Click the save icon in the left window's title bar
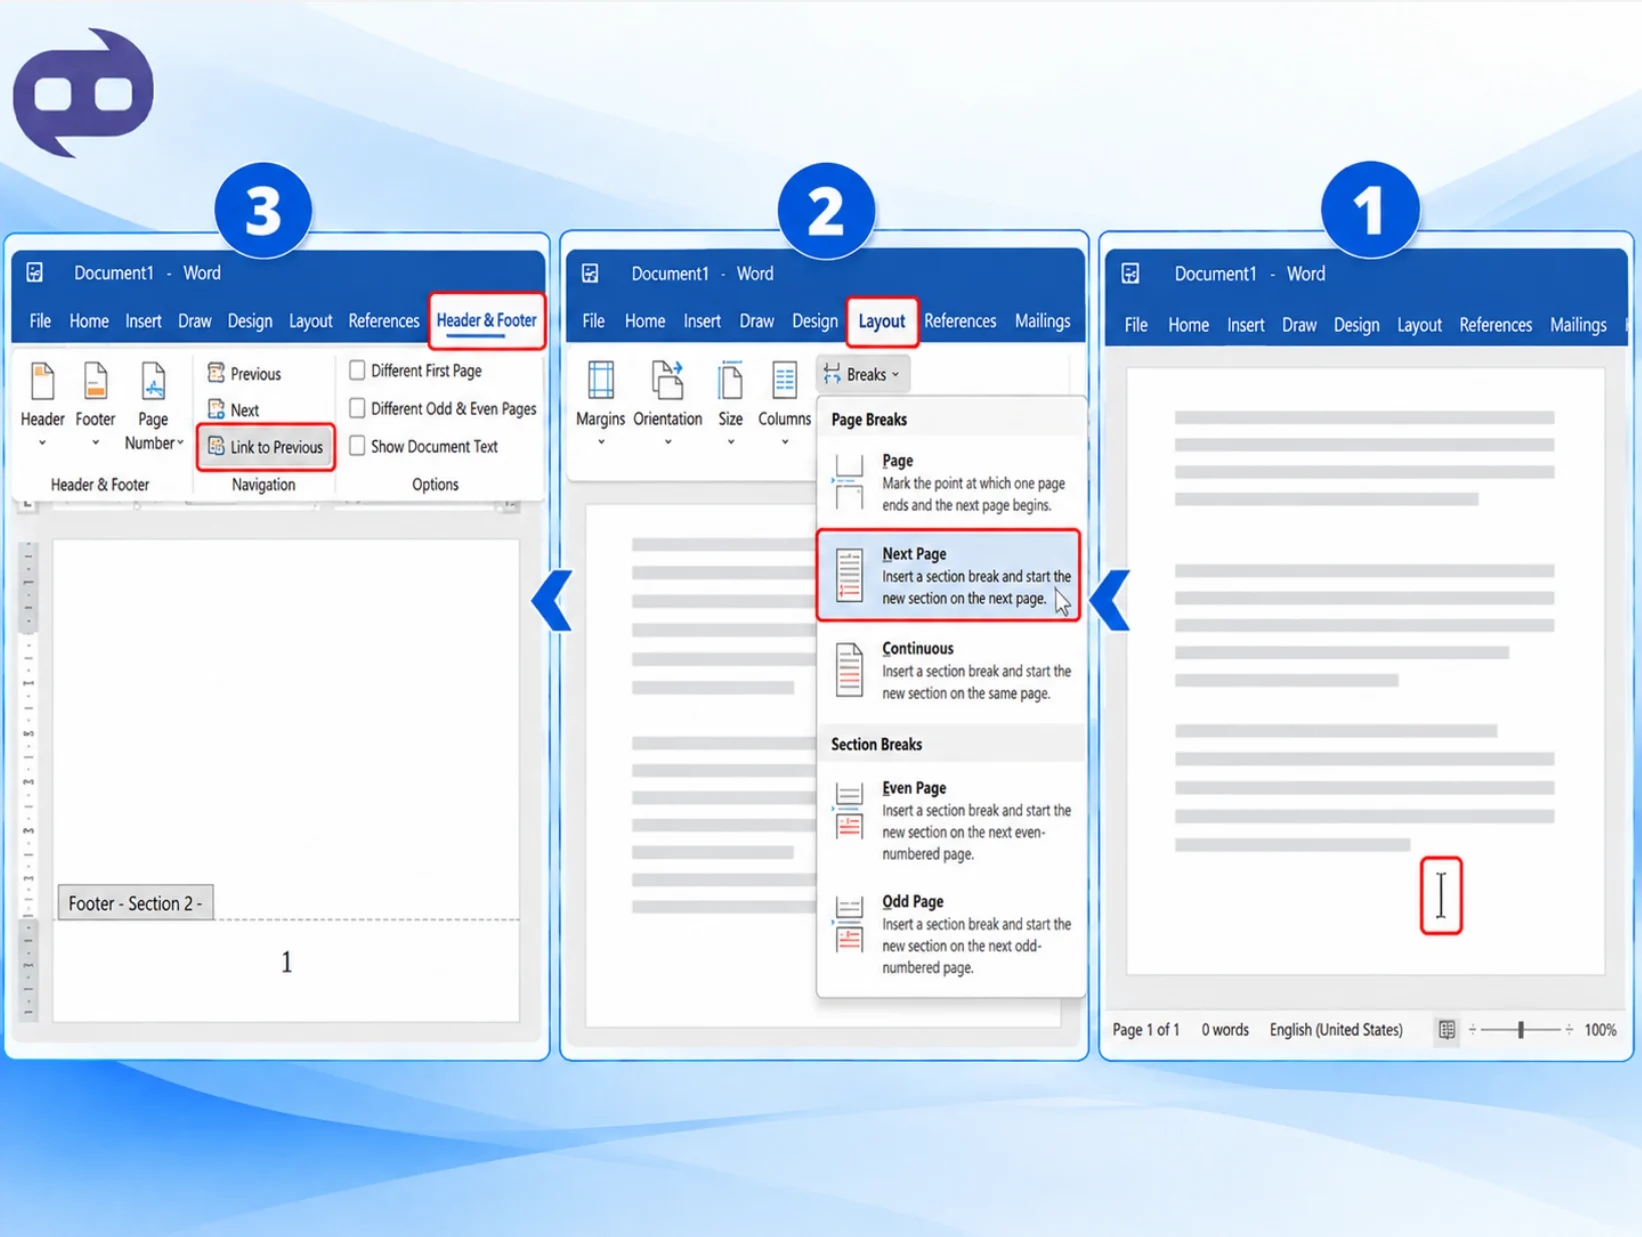 click(35, 272)
